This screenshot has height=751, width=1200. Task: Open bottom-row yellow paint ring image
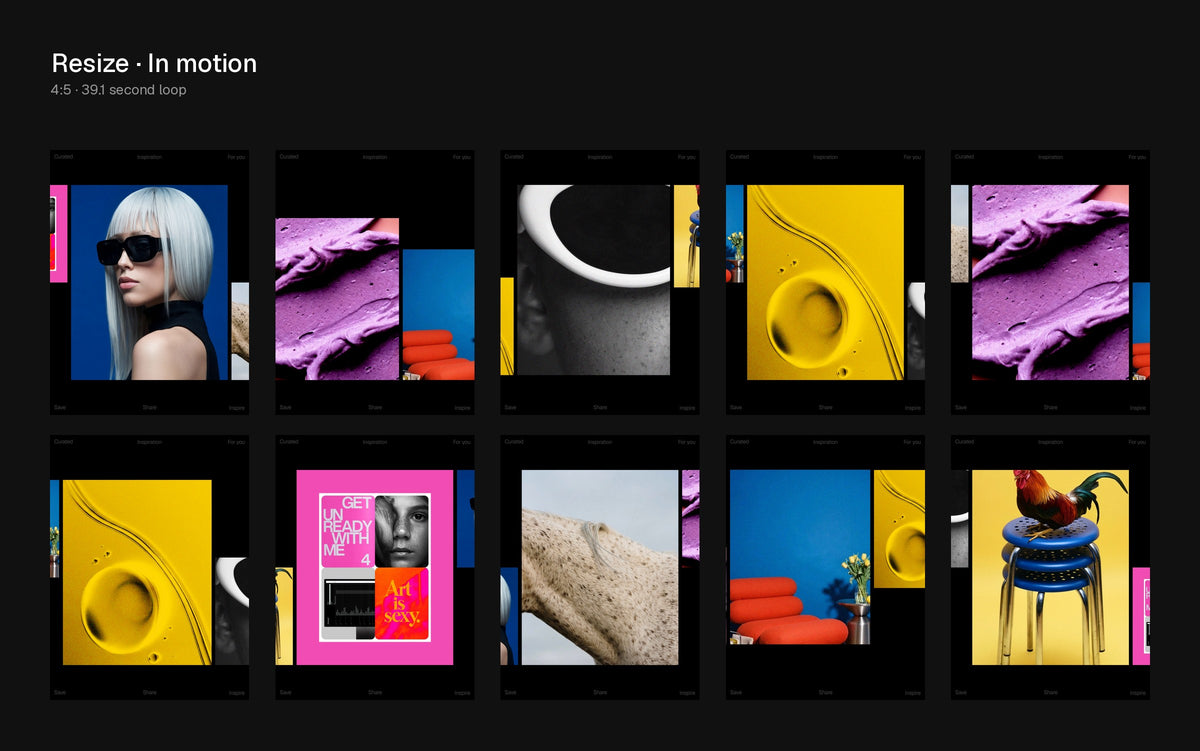[137, 572]
